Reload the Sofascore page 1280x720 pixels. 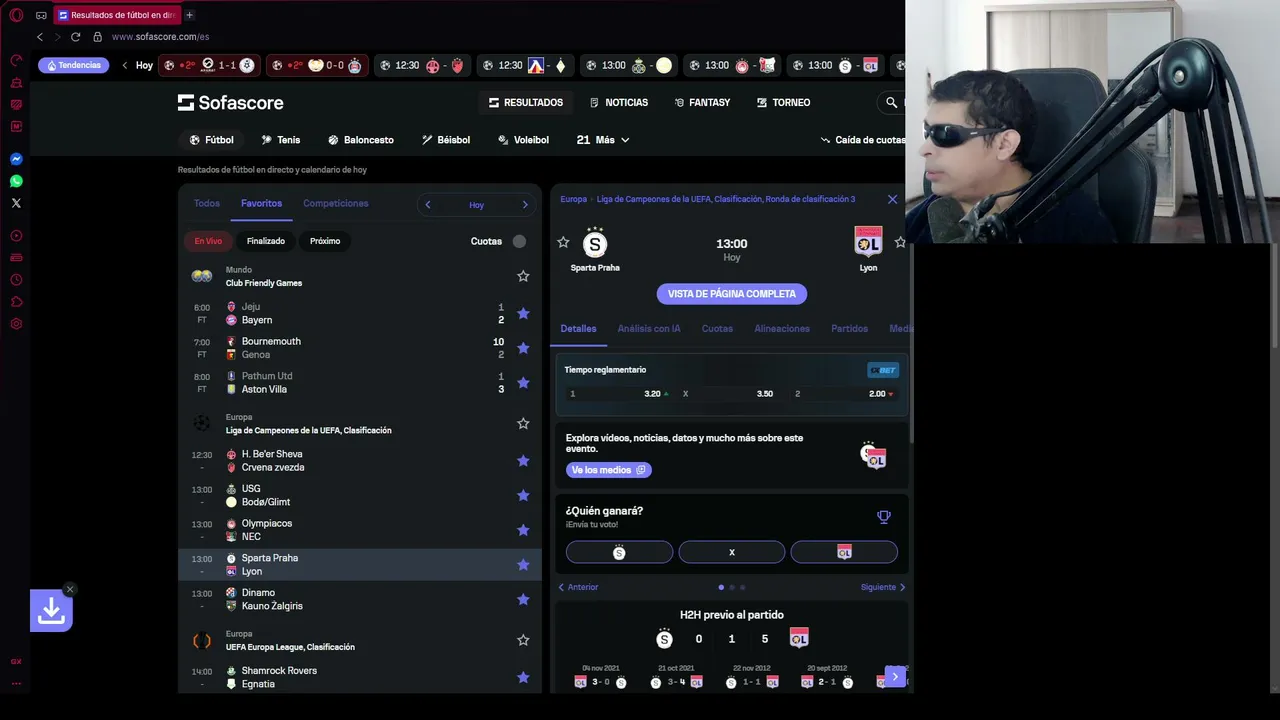75,37
